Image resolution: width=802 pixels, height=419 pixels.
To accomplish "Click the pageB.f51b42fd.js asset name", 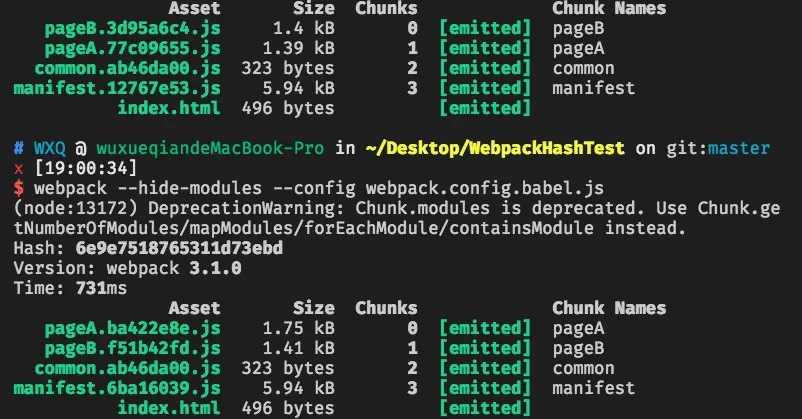I will (132, 348).
